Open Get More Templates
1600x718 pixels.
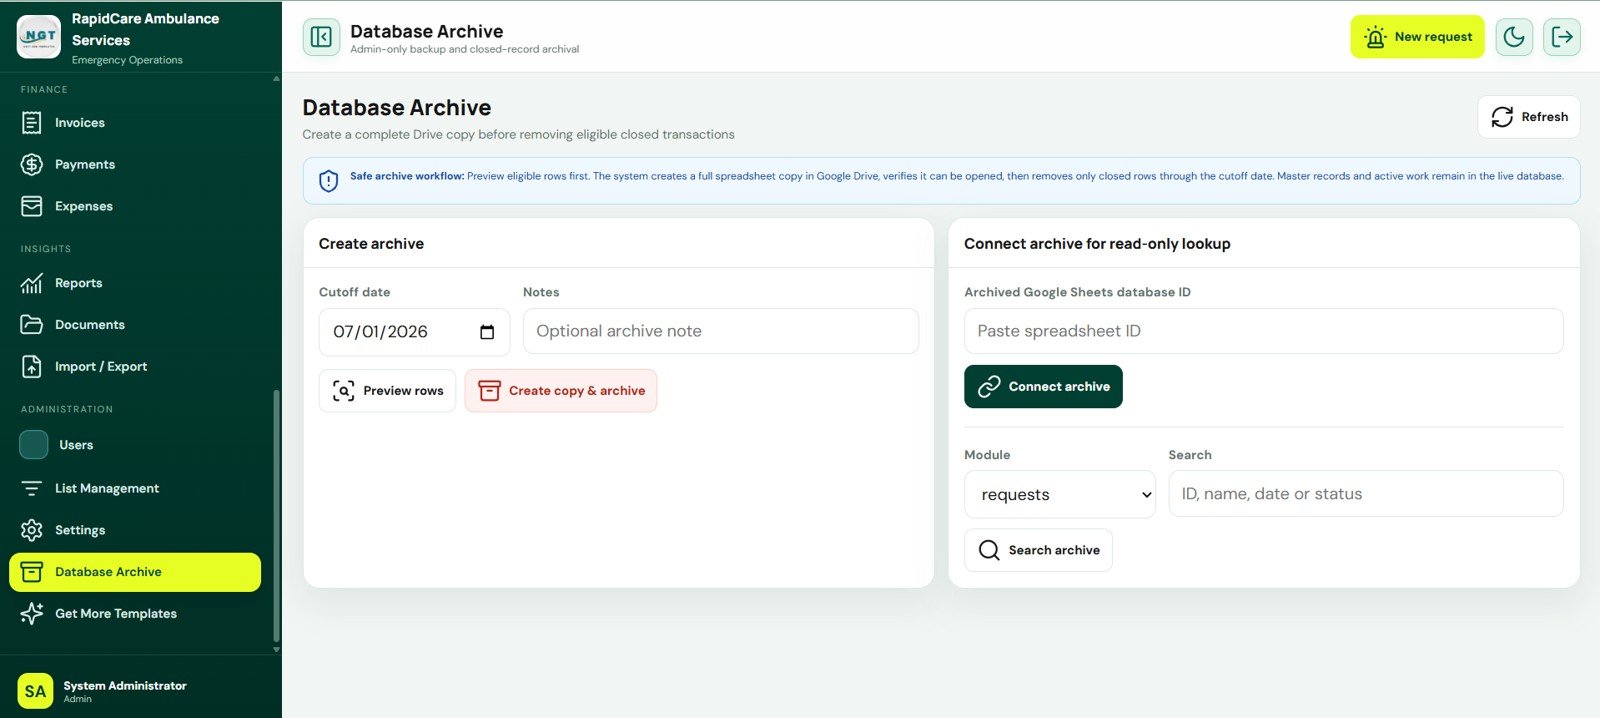tap(135, 613)
